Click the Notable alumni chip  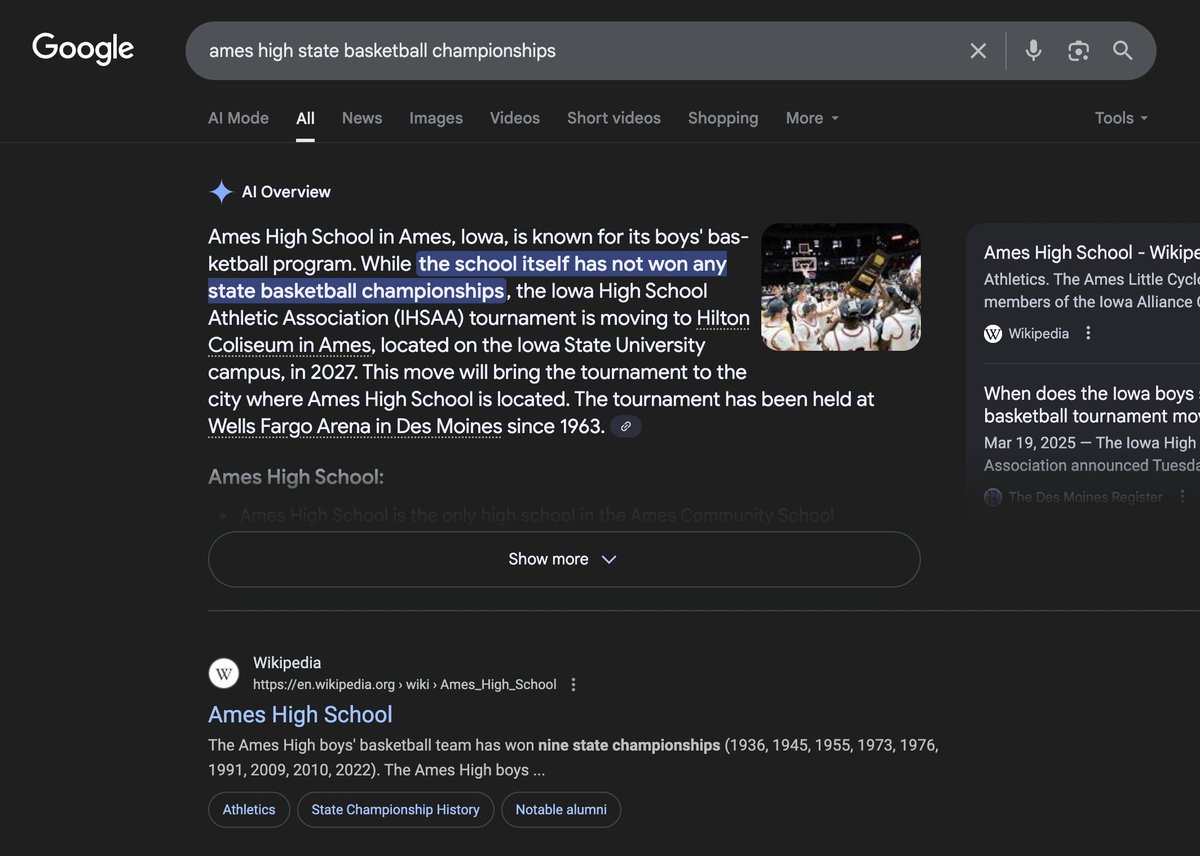point(561,810)
